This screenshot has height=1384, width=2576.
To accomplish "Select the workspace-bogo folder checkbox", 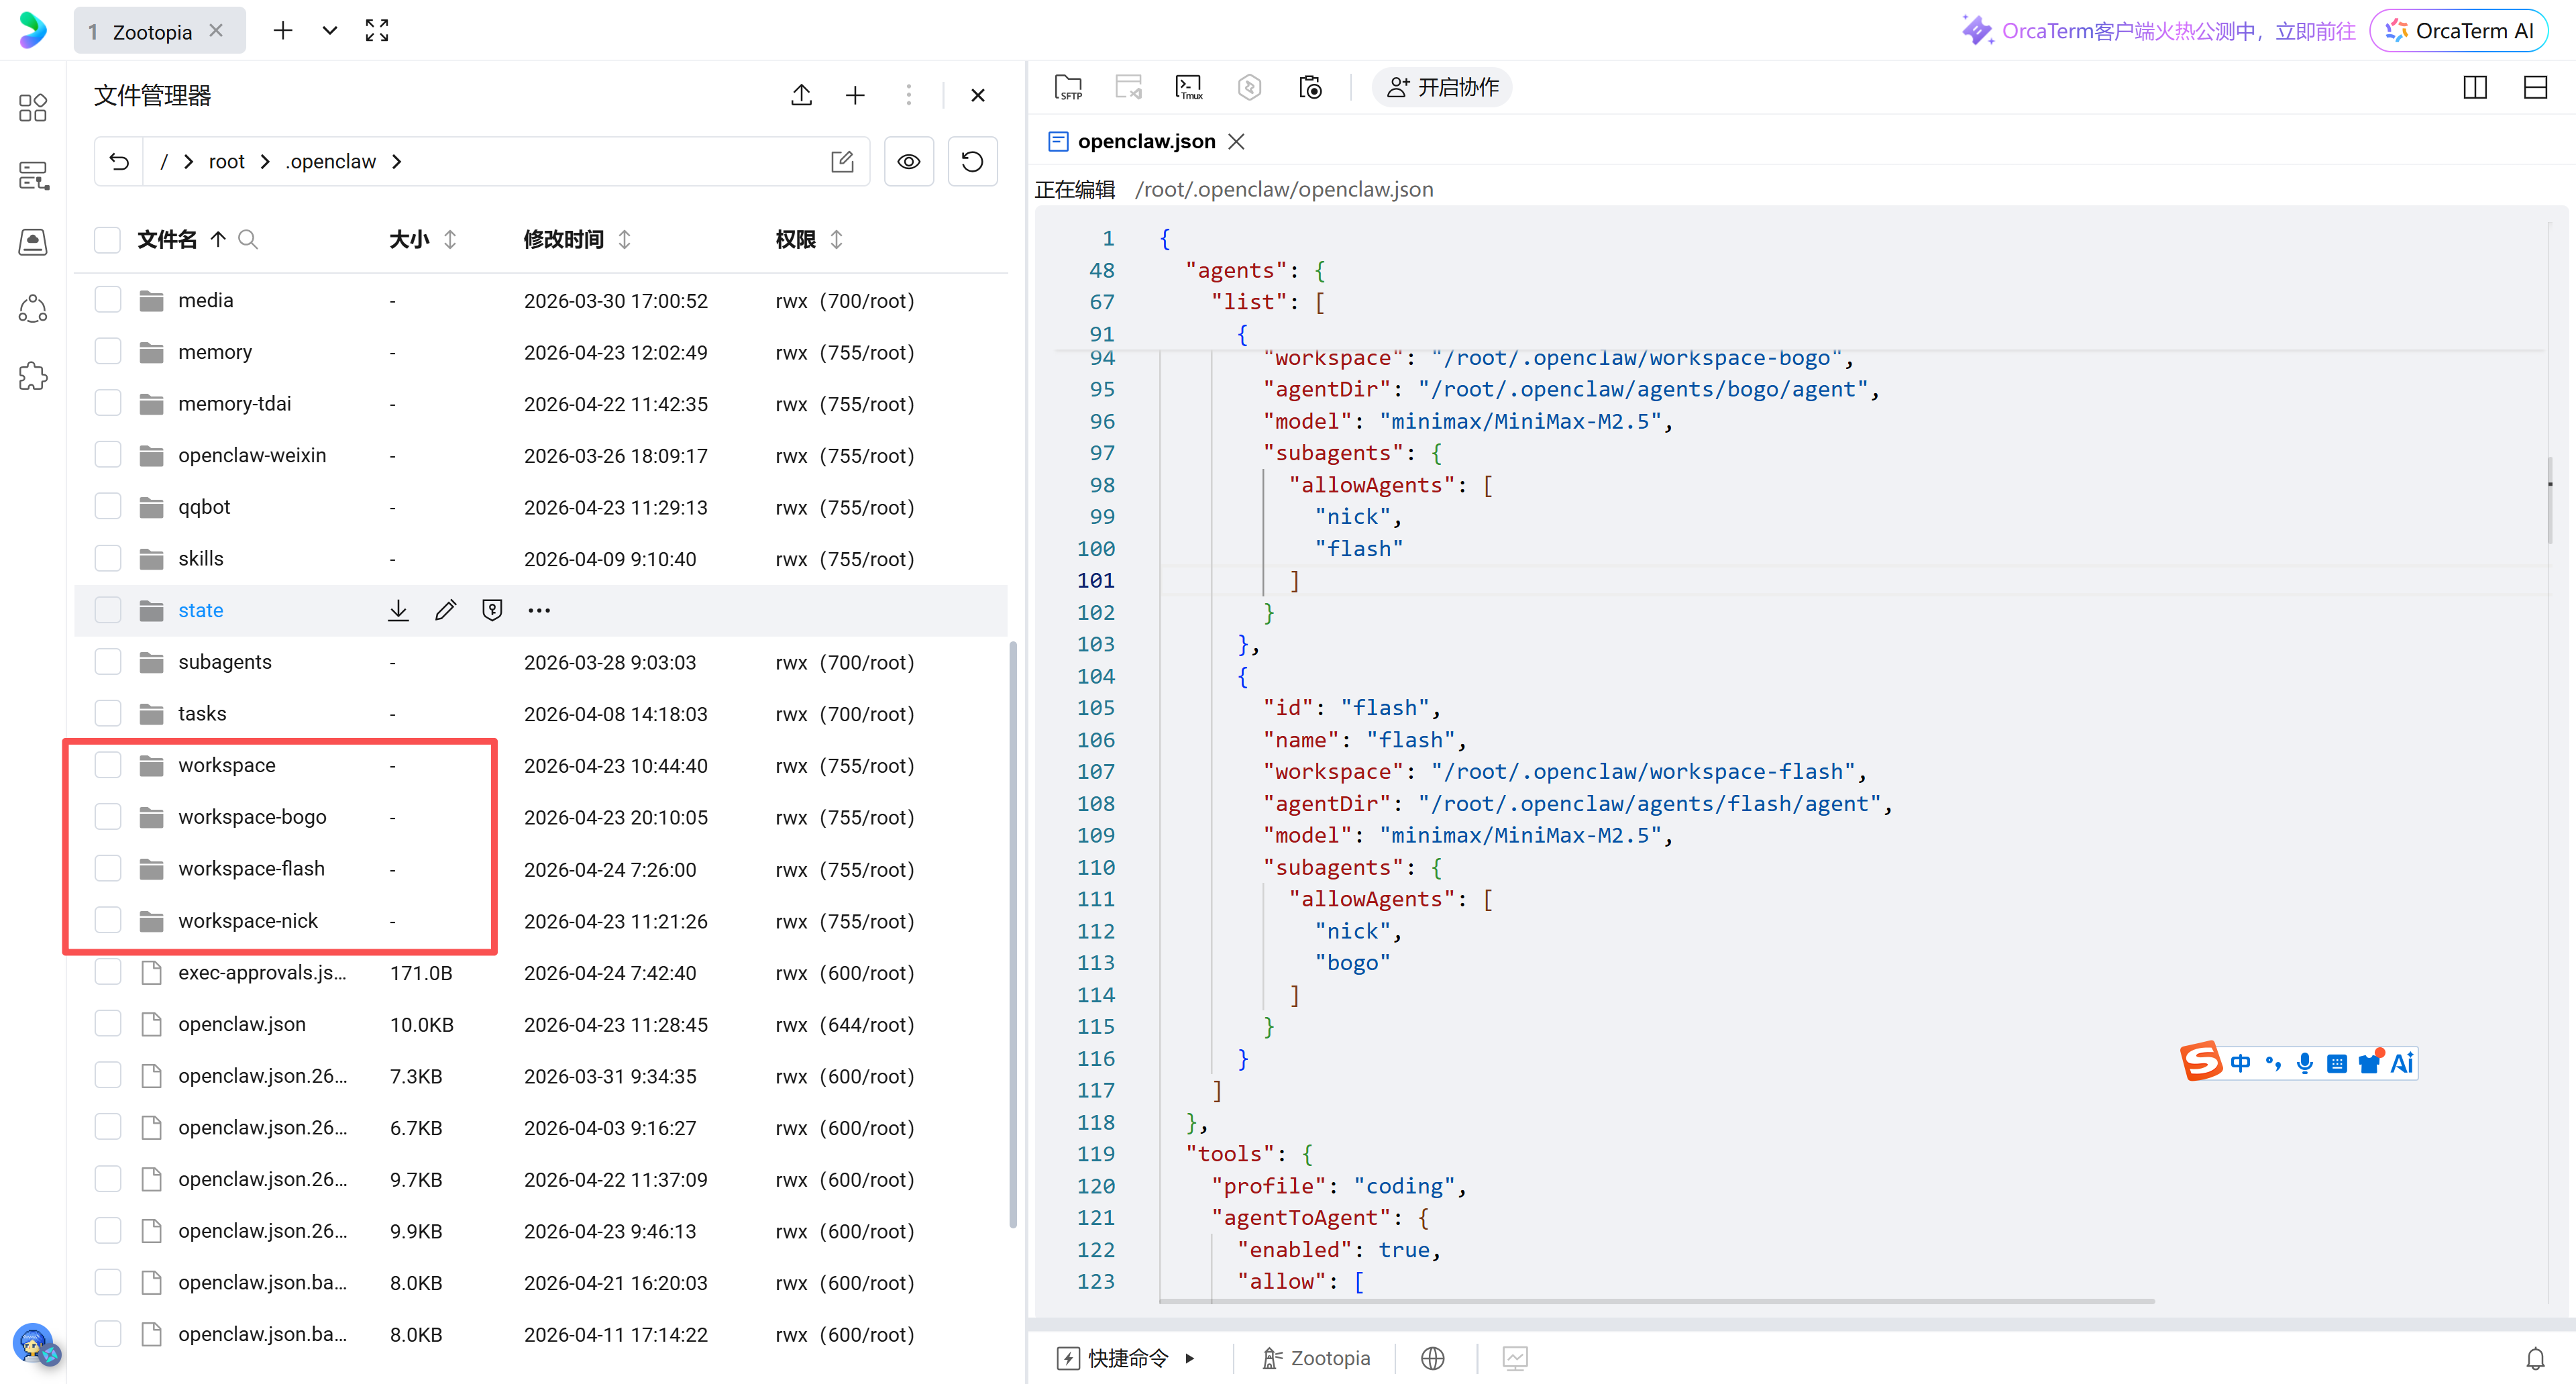I will point(107,817).
